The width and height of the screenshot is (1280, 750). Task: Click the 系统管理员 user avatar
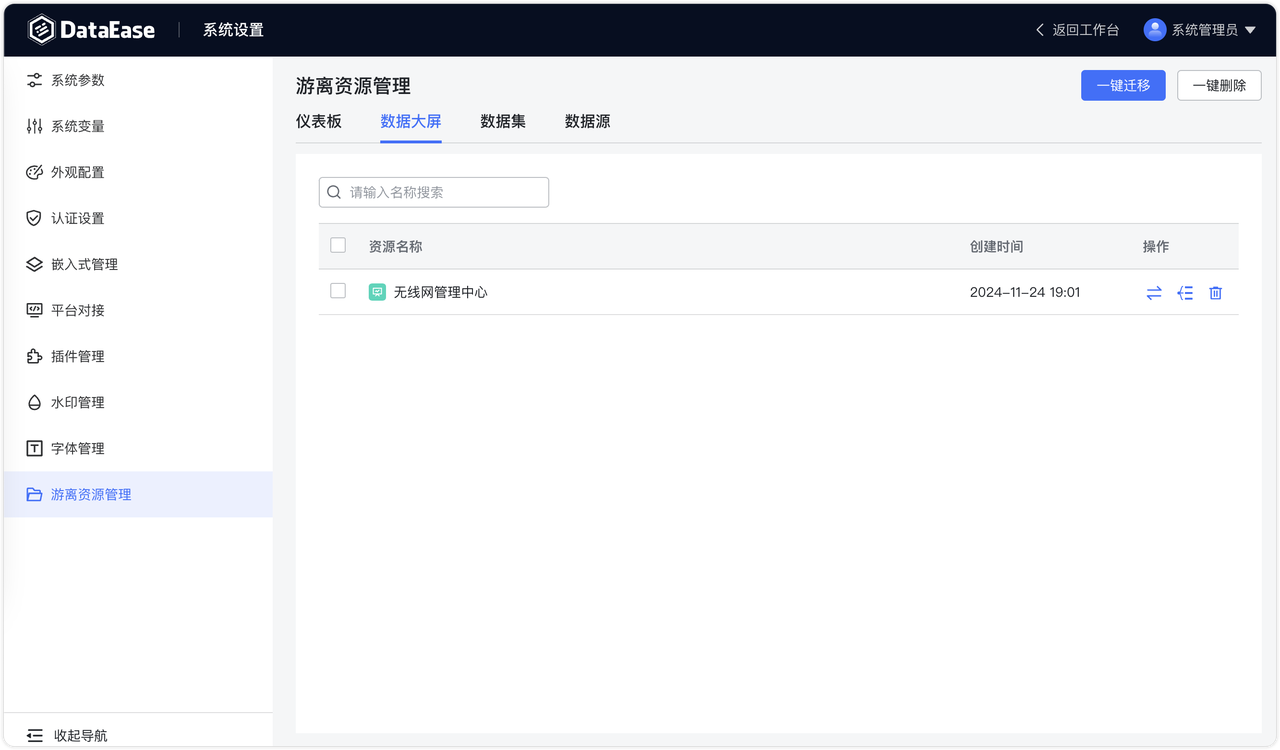coord(1155,30)
